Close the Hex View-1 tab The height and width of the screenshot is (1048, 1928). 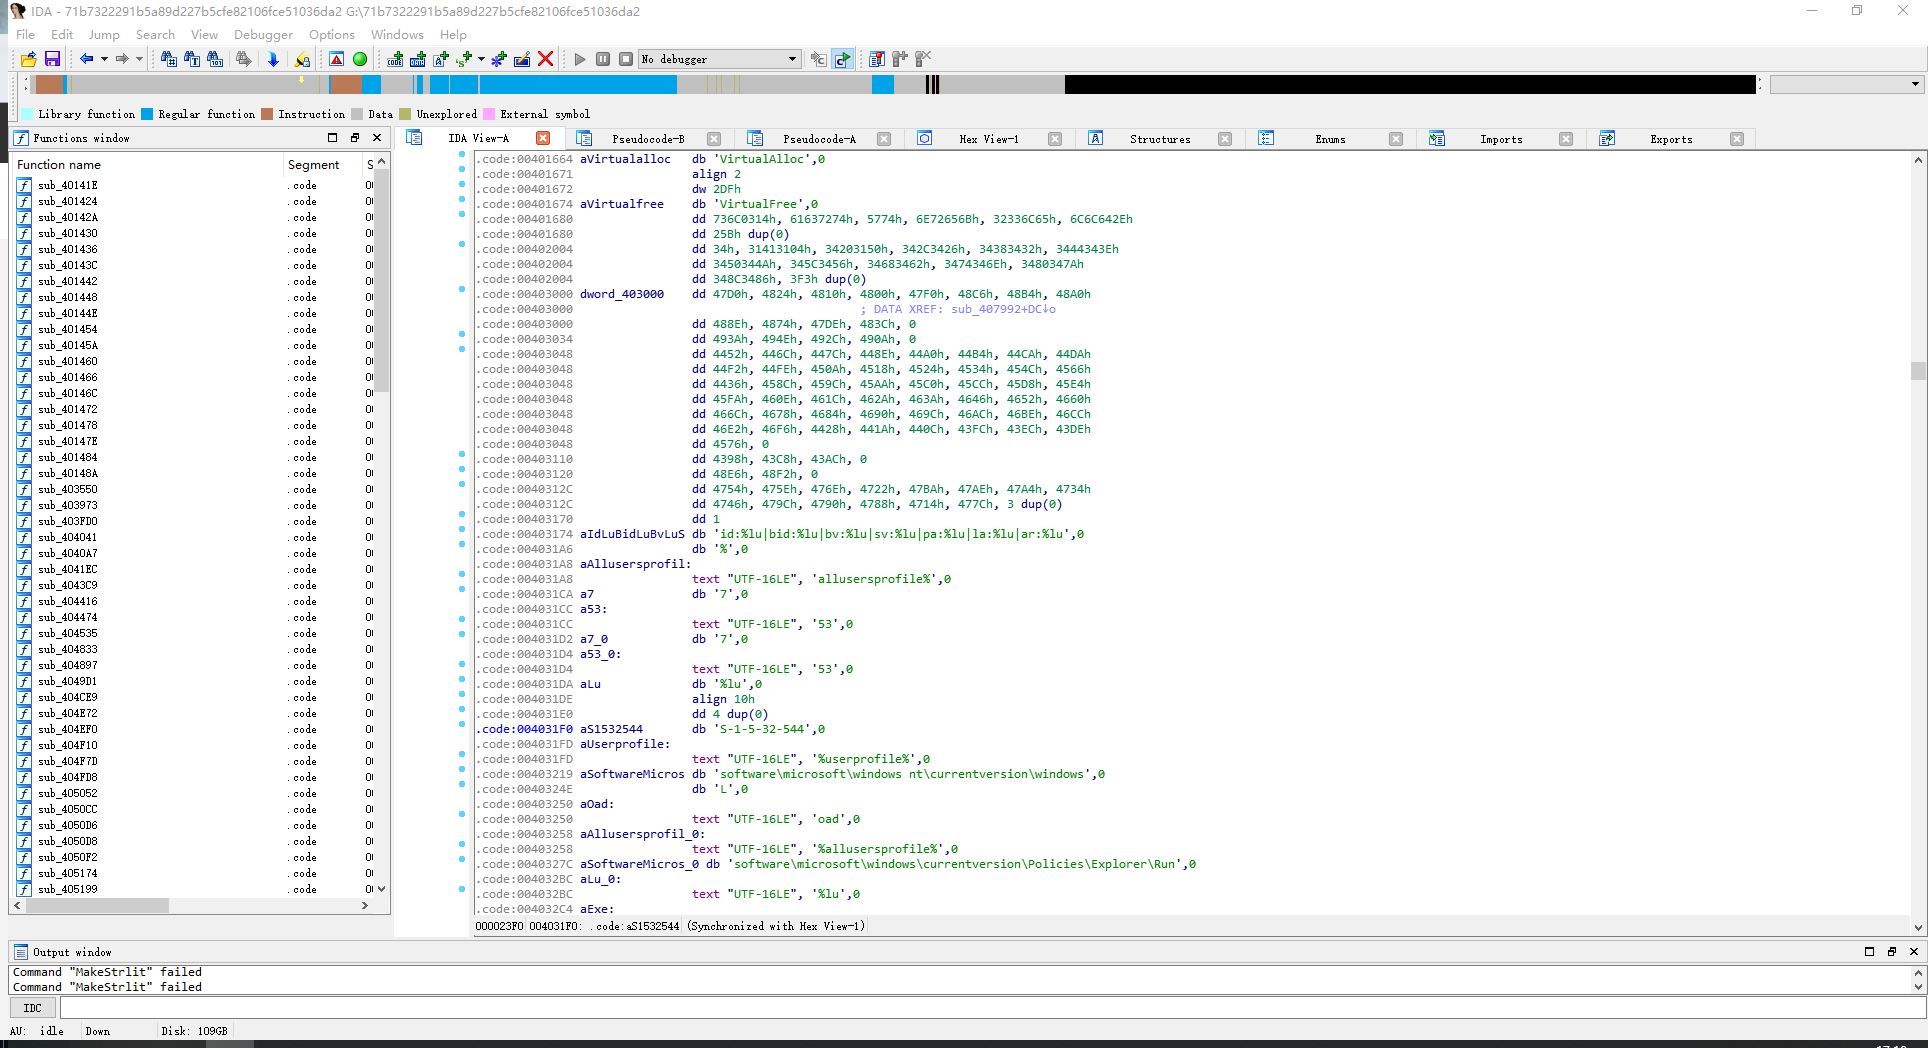click(1054, 139)
